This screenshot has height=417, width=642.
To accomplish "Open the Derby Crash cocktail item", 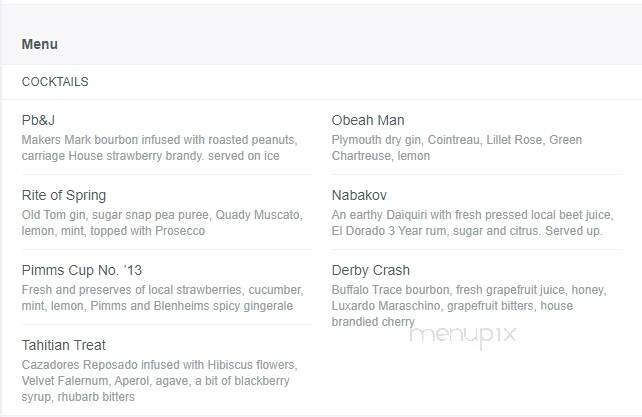I will 371,270.
